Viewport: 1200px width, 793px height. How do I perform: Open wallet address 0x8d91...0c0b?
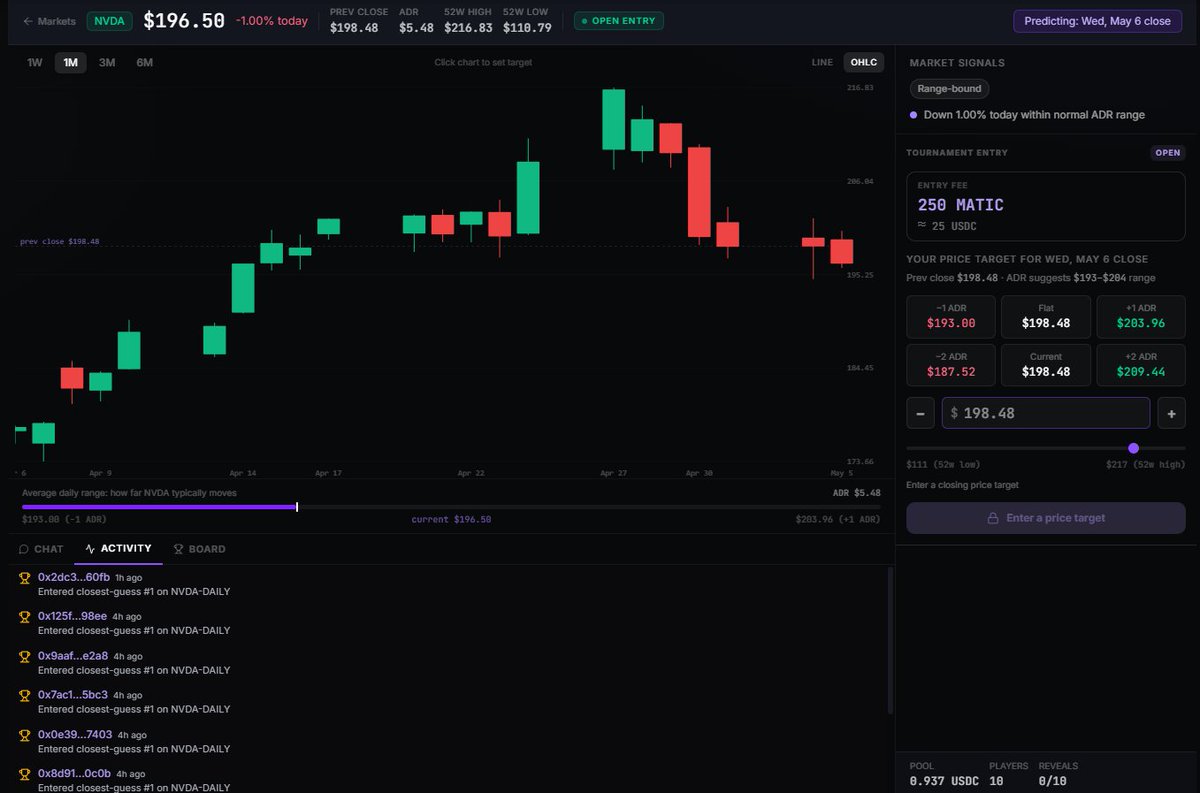(74, 774)
